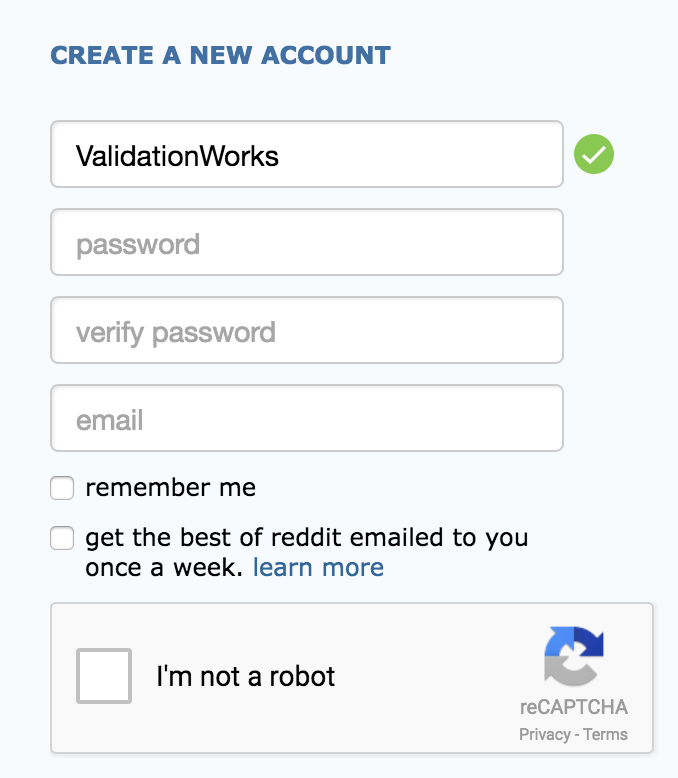Enable the remember me checkbox

tap(62, 488)
